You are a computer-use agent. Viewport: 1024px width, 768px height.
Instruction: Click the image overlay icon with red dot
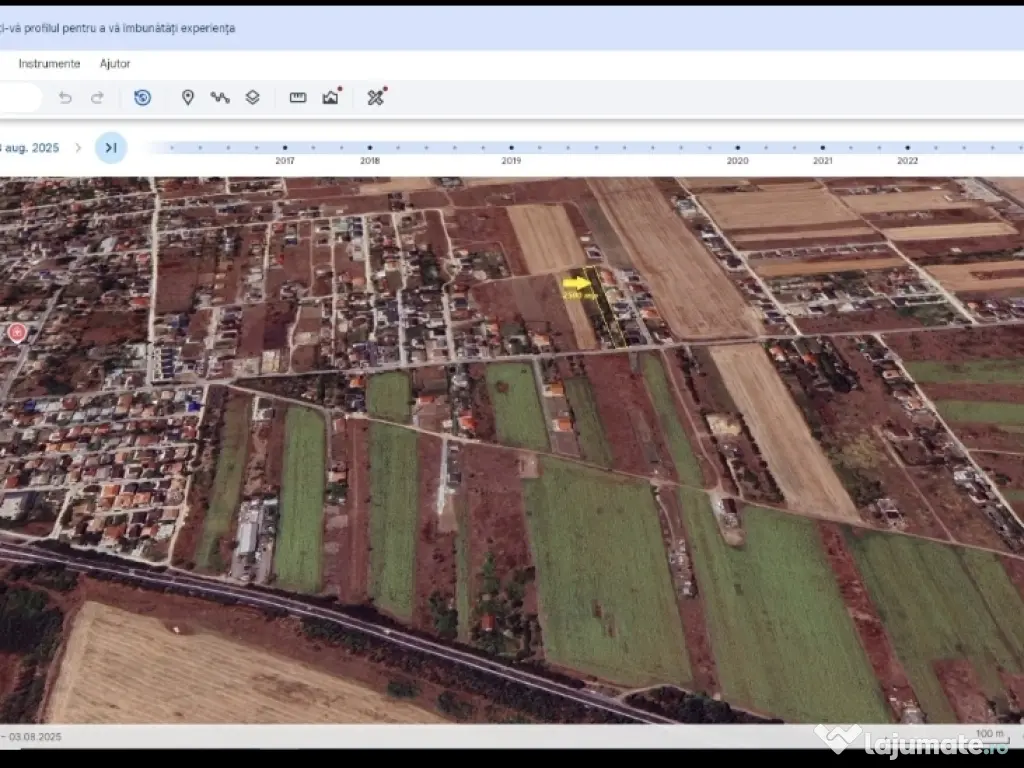point(331,98)
